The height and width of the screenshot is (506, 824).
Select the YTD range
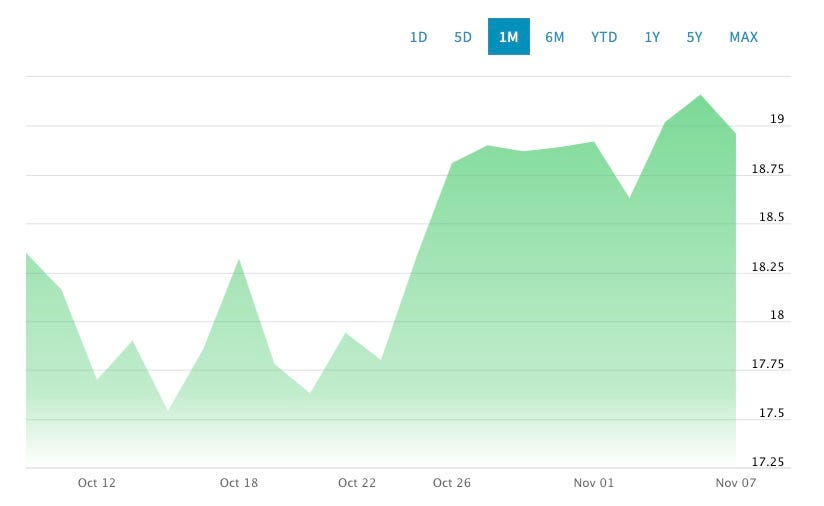point(604,37)
